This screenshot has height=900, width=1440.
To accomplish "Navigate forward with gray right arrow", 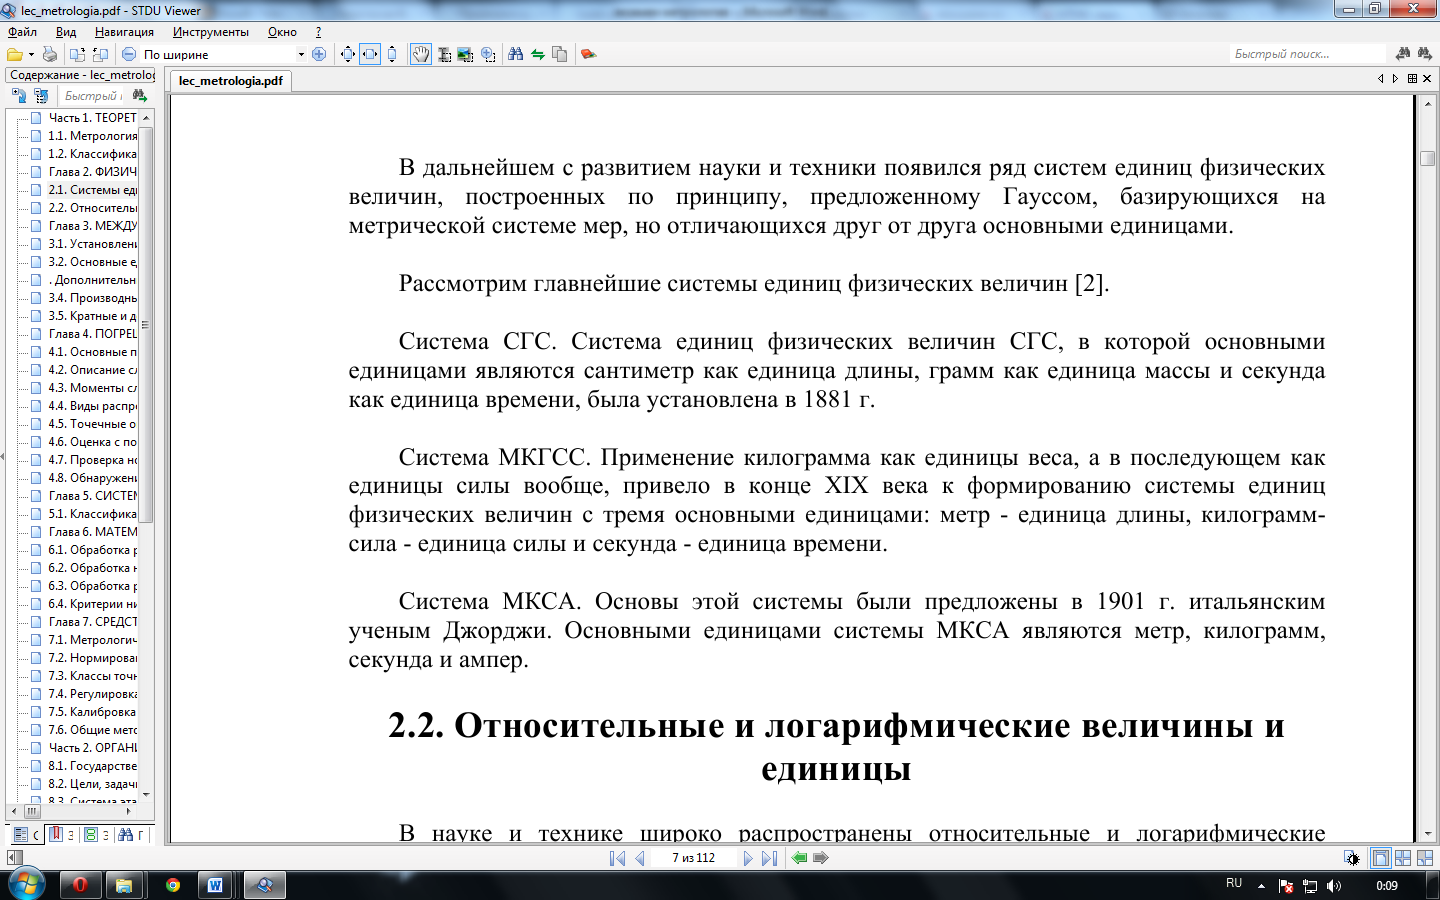I will 821,858.
